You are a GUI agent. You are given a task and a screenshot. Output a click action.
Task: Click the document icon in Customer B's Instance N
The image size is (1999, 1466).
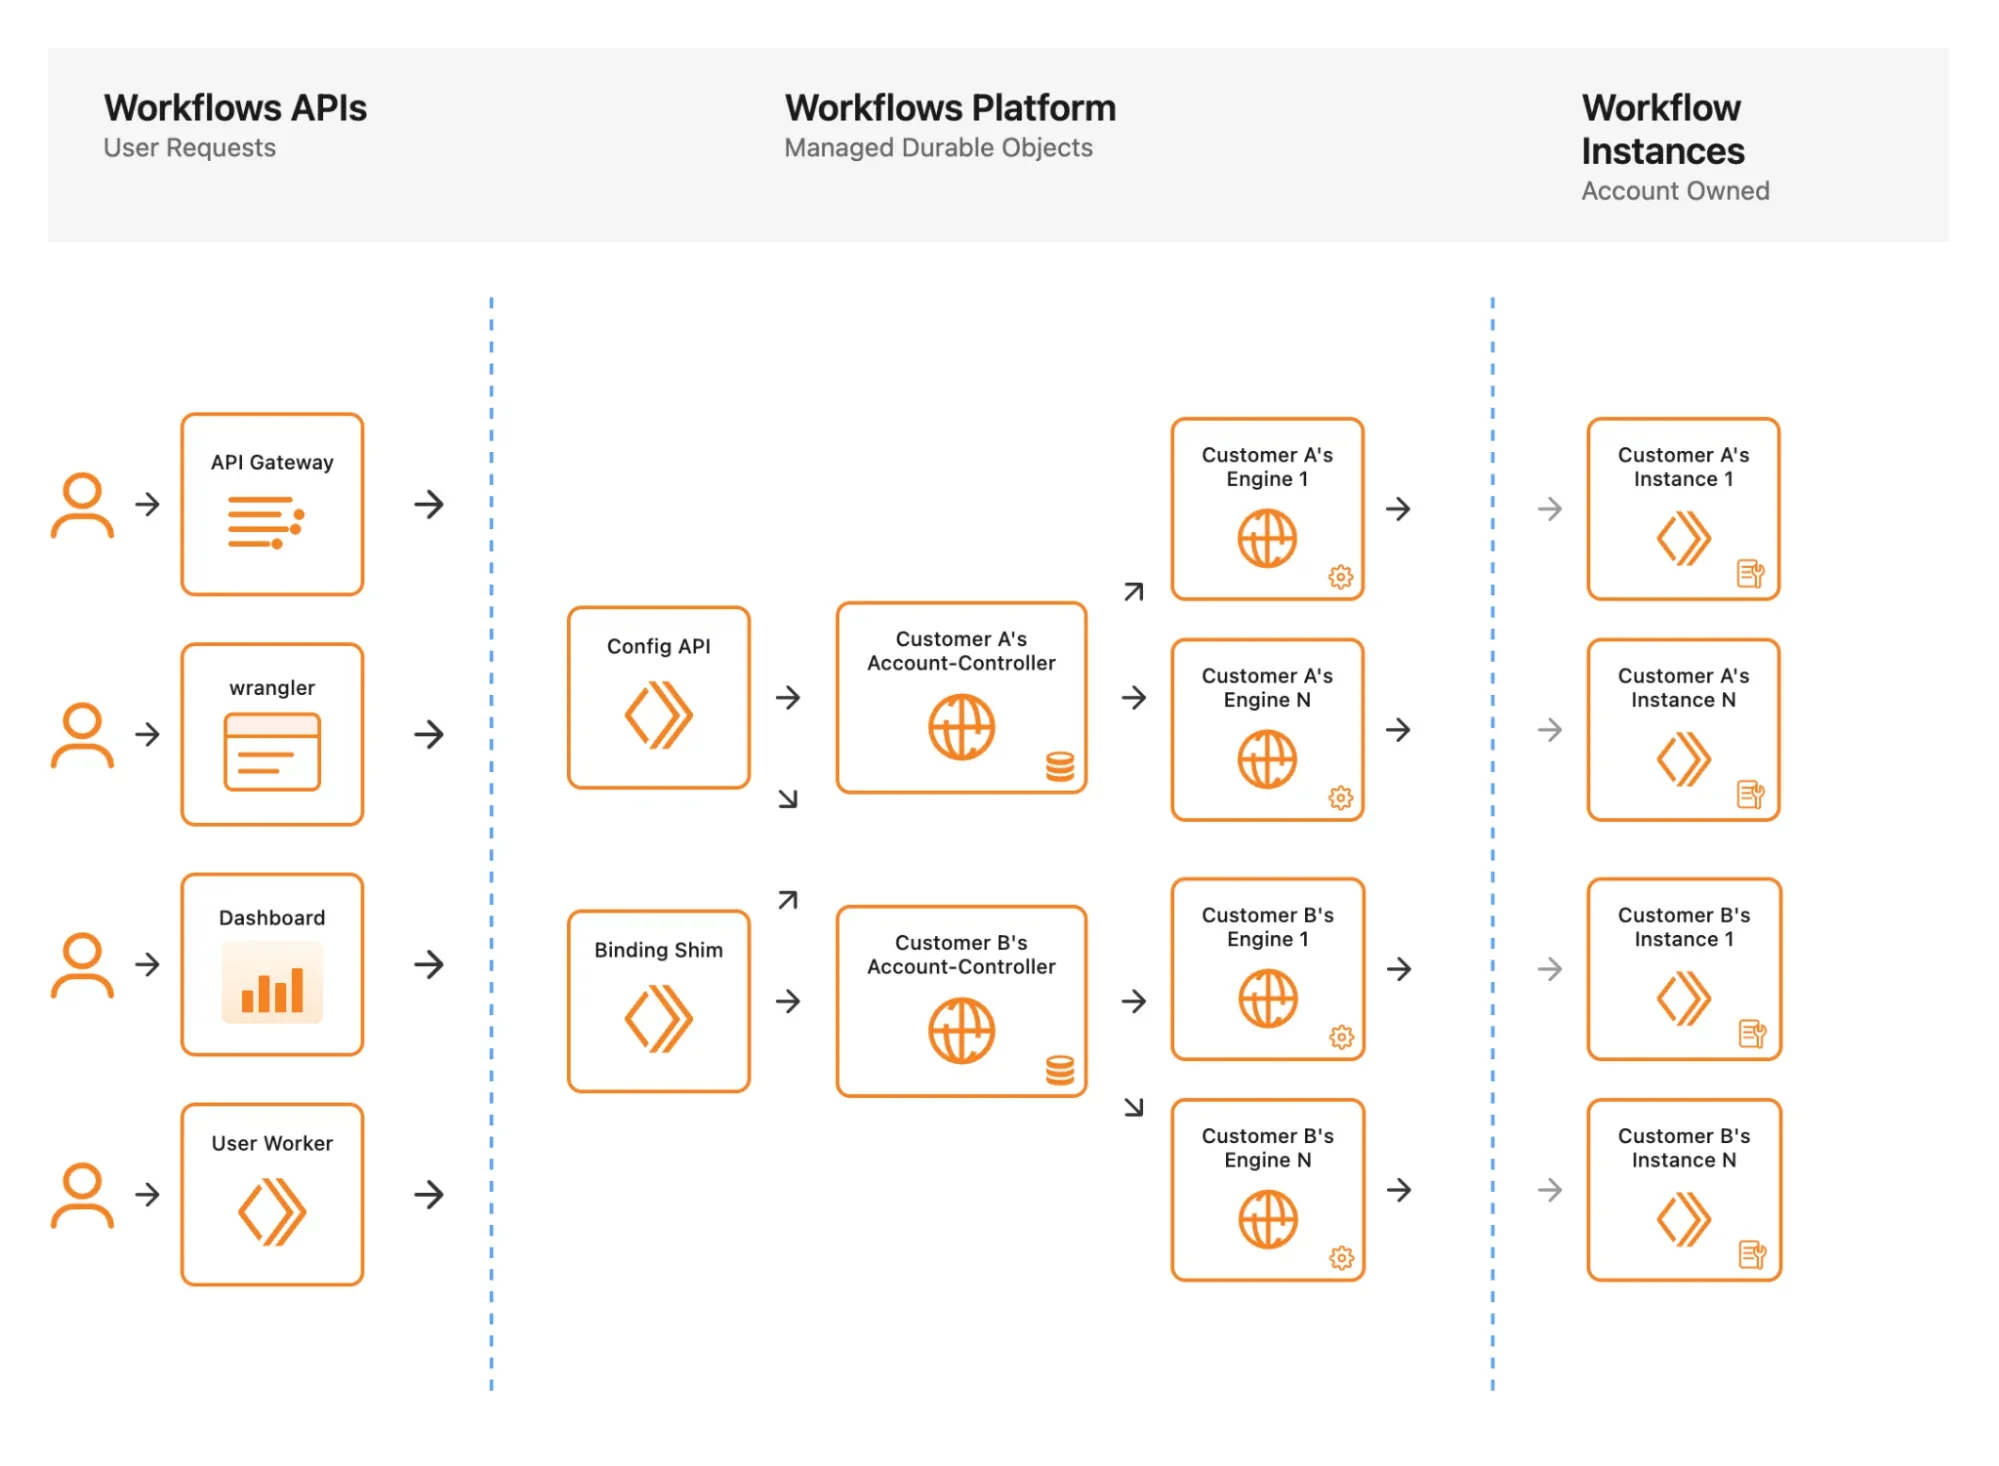coord(1751,1254)
